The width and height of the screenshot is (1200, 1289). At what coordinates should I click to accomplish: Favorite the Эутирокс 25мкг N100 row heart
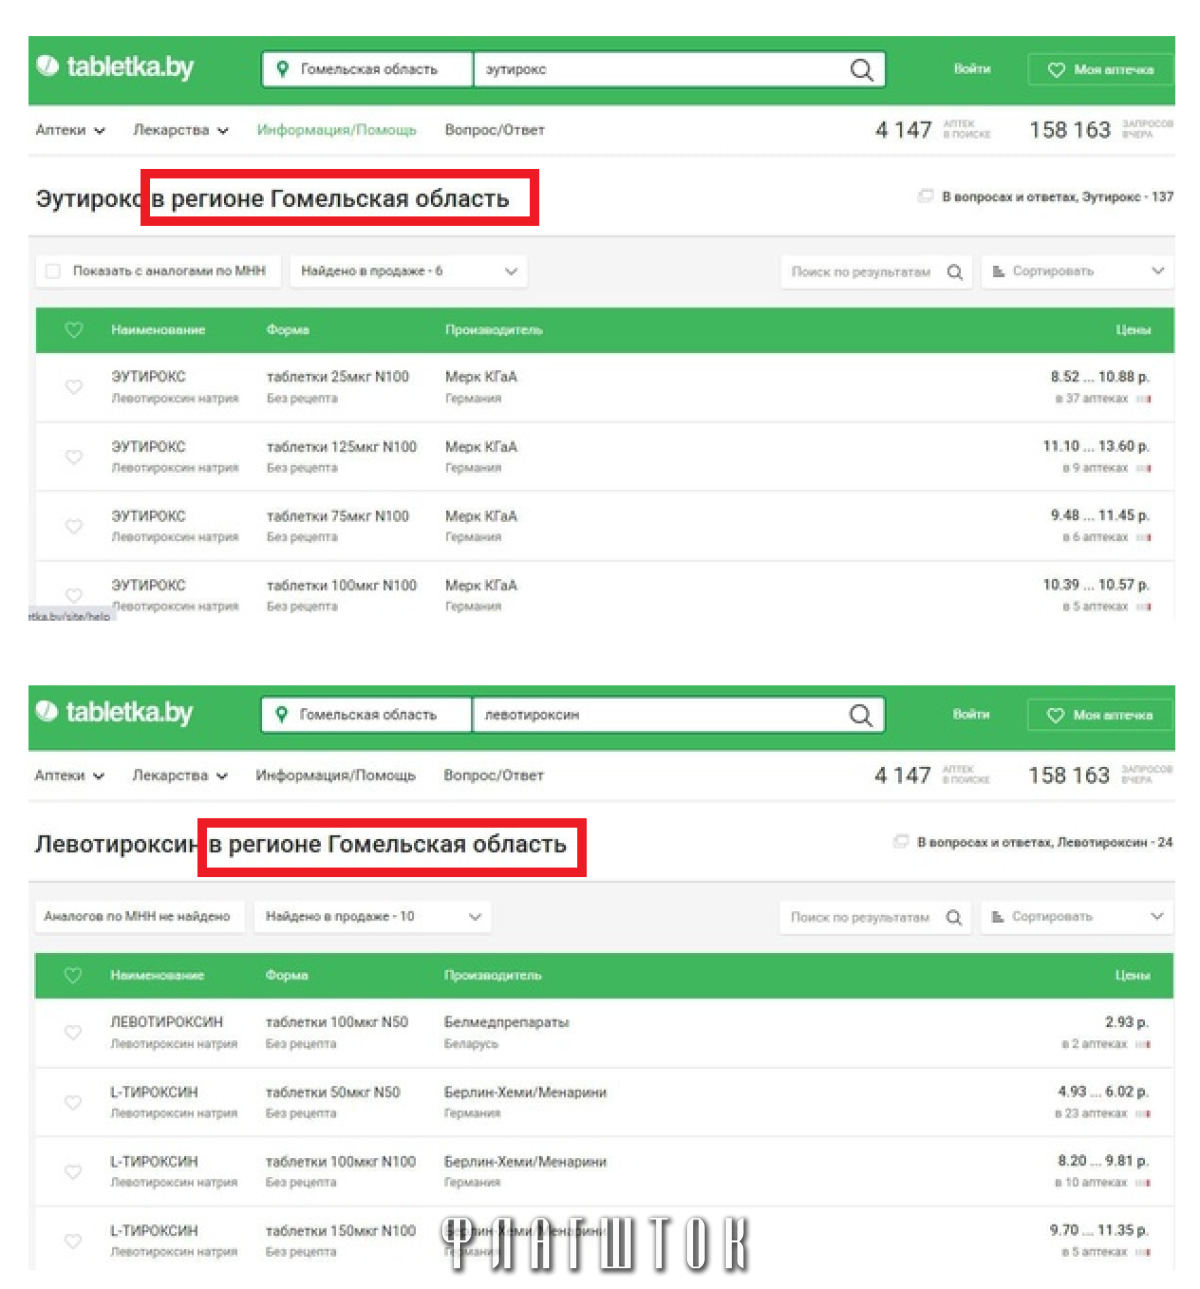tap(74, 387)
